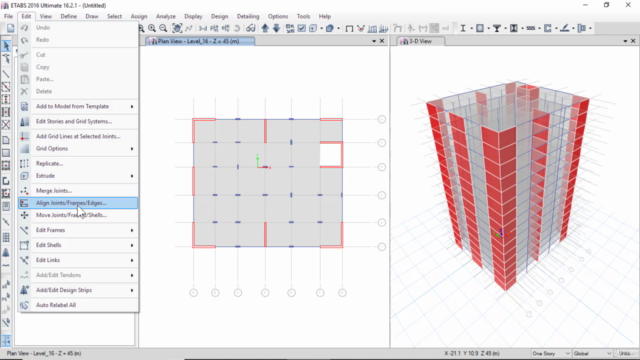640x360 pixels.
Task: Choose Move Joints/Frames/Shells menu item
Action: point(78,215)
